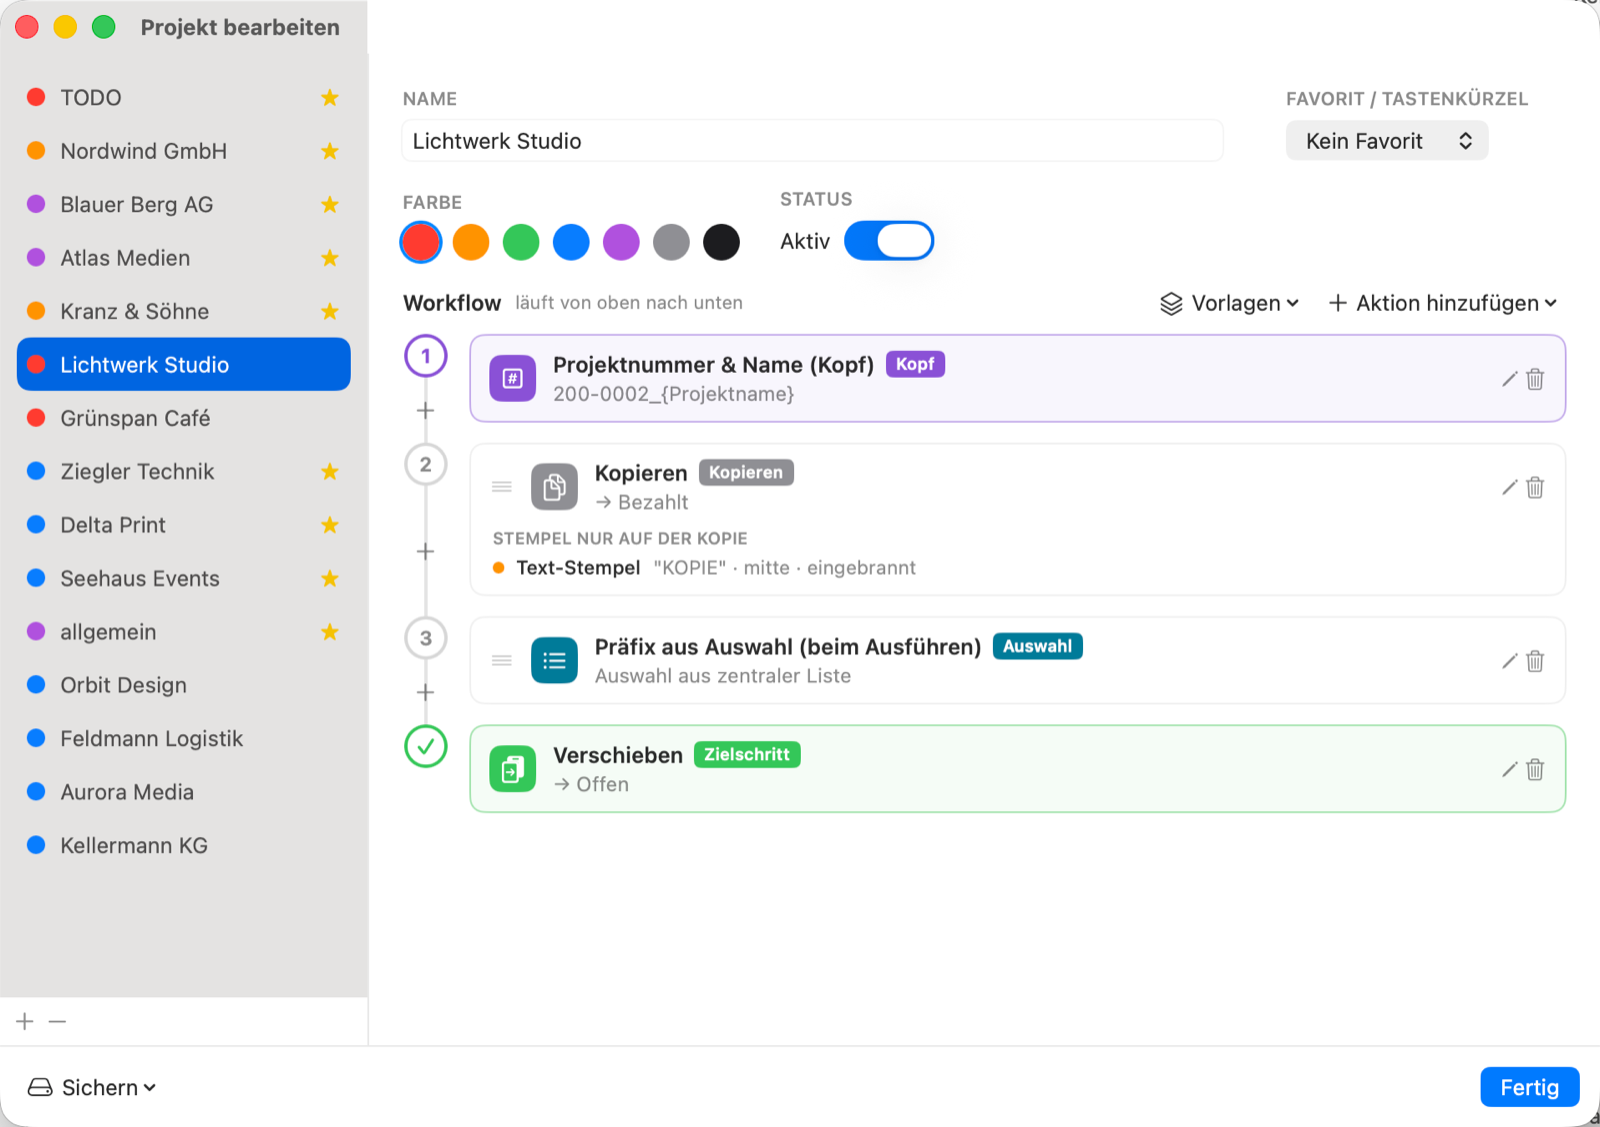Insert a step after step 3 with plus
This screenshot has width=1600, height=1127.
coord(425,693)
